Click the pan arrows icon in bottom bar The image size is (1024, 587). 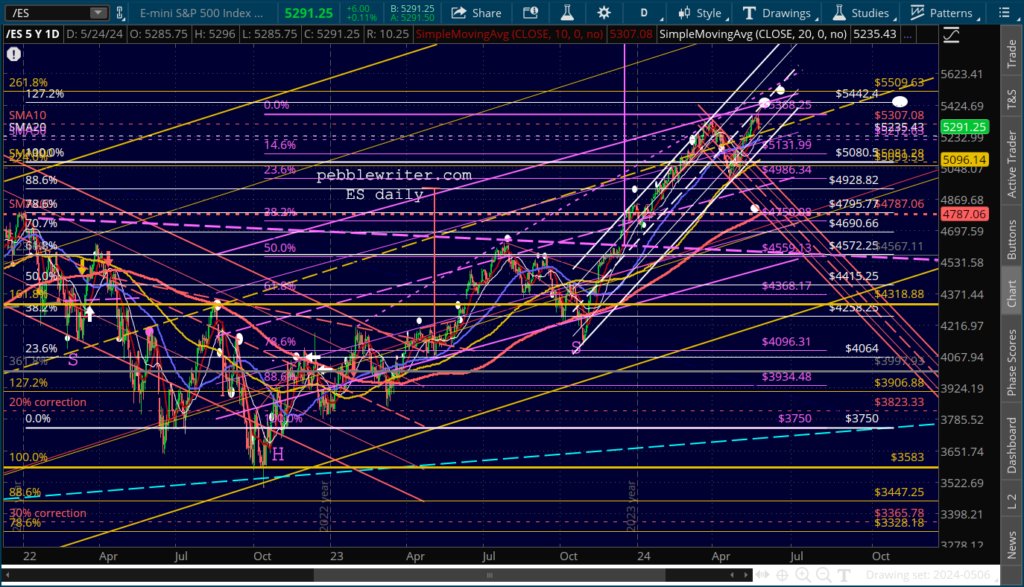click(x=762, y=575)
